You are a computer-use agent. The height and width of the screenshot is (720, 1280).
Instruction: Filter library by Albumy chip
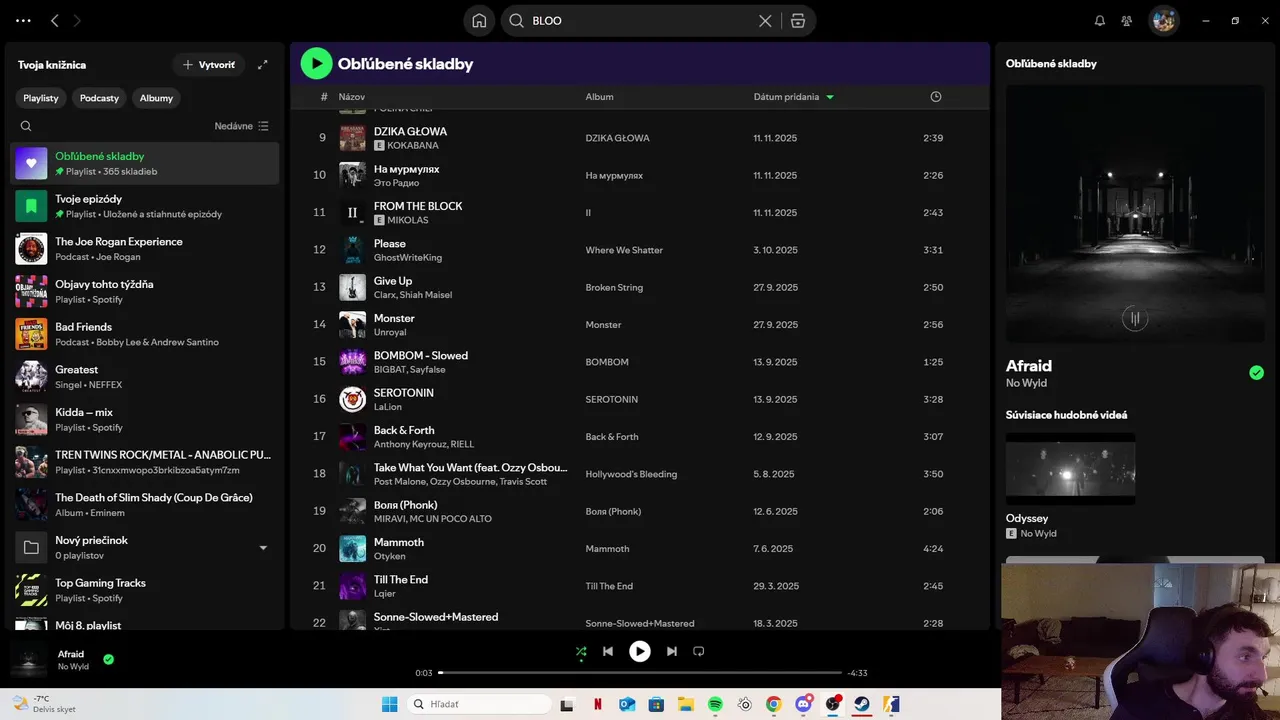[156, 98]
